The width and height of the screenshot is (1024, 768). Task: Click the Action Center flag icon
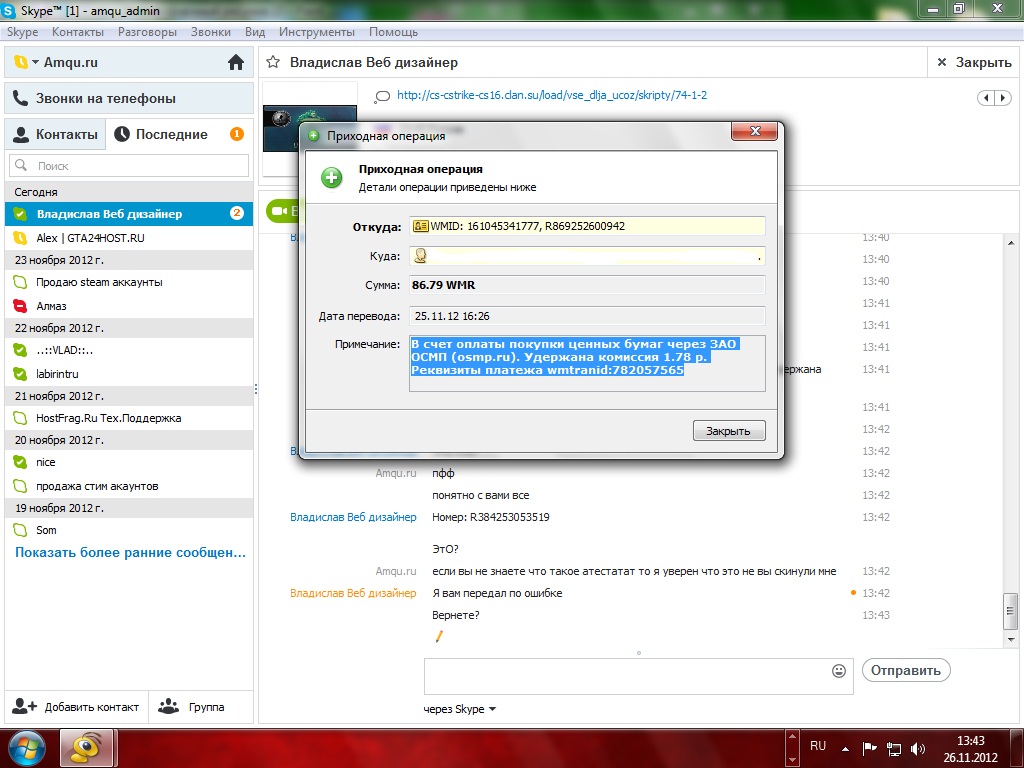pos(870,749)
